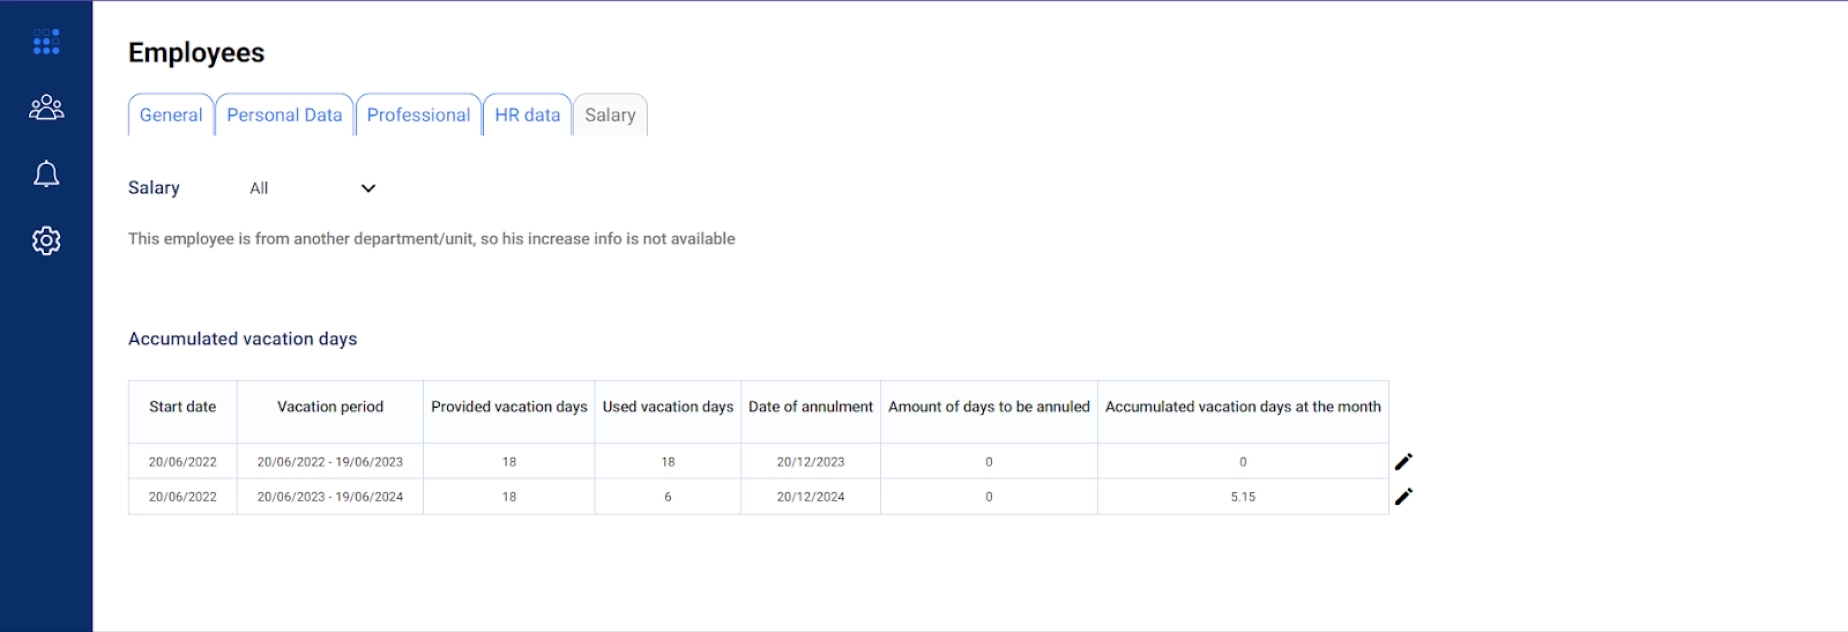The image size is (1848, 632).
Task: Edit the 20/06/2022 - 19/06/2023 vacation row
Action: [x=1403, y=462]
